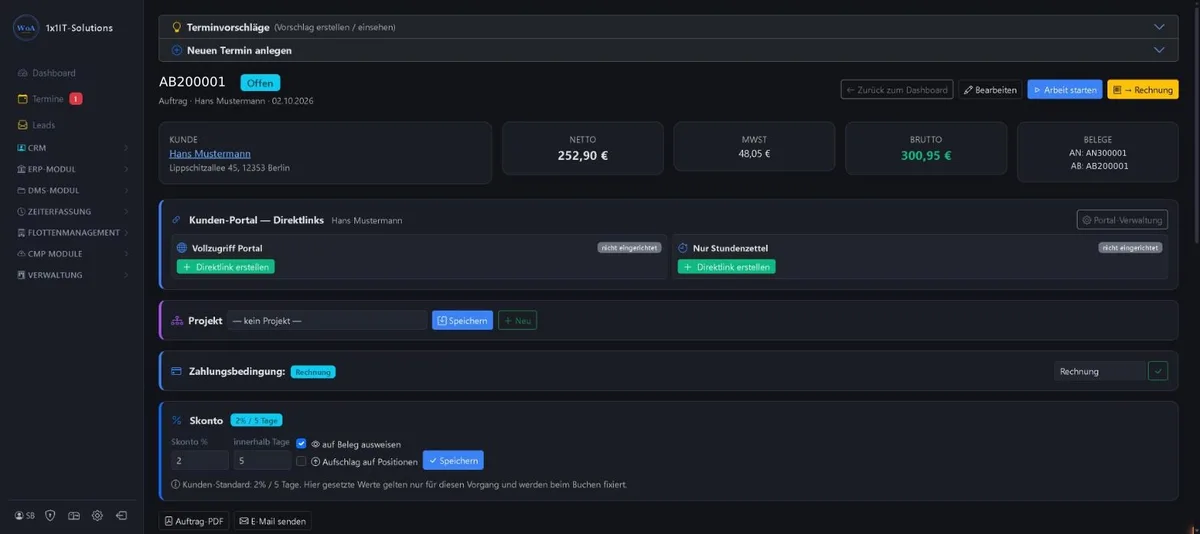
Task: Click the WoA company logo
Action: 26,27
